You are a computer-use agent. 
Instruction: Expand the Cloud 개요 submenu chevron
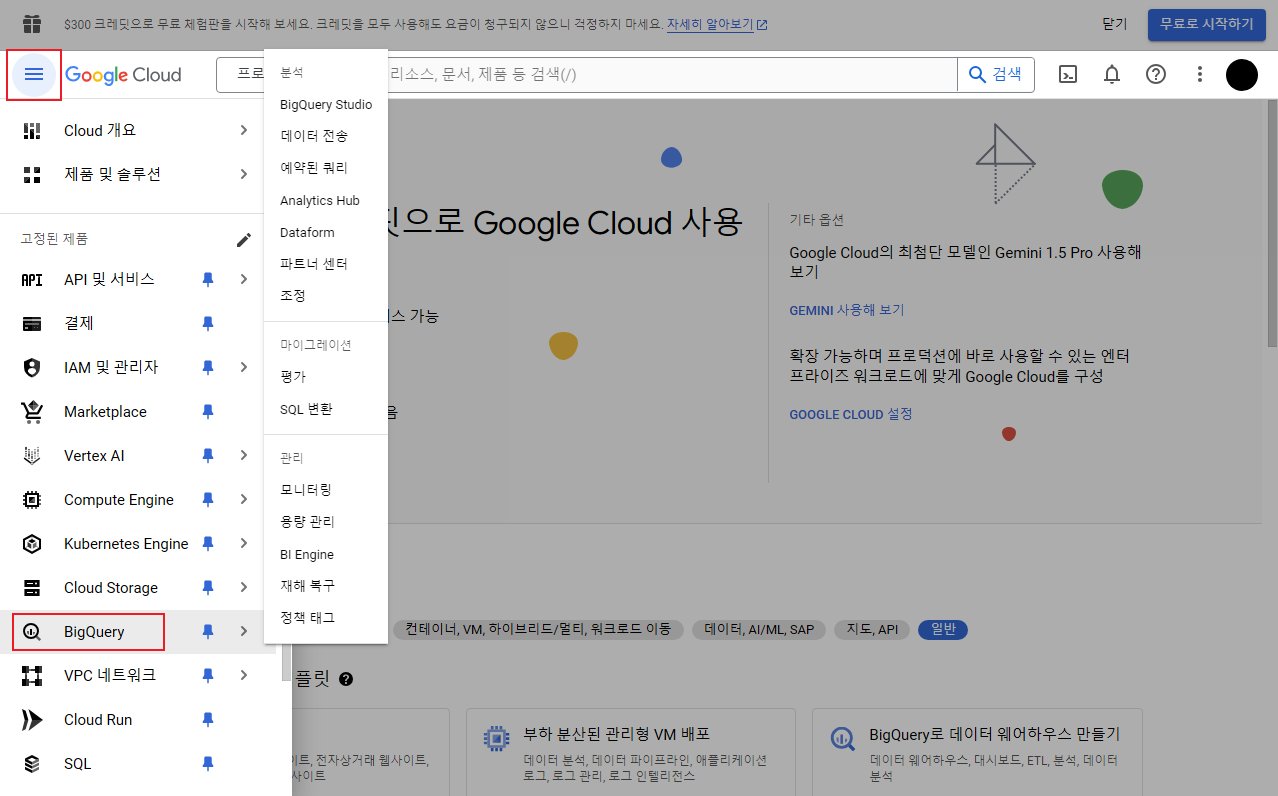point(244,131)
